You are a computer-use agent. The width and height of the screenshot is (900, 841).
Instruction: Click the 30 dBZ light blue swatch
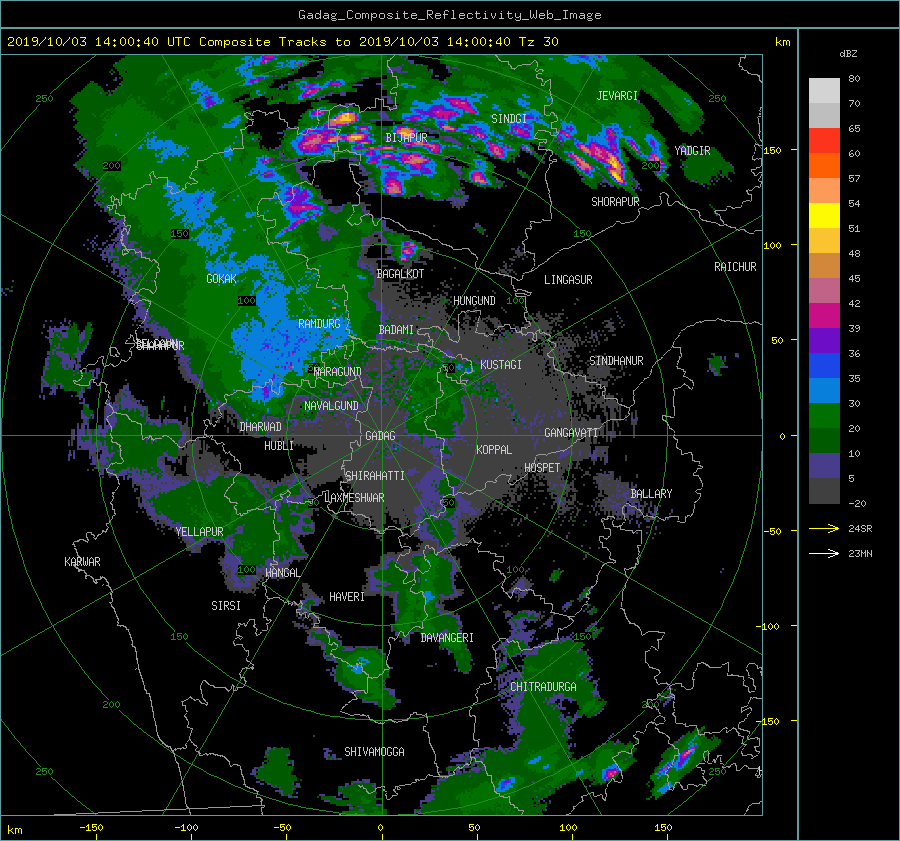coord(824,391)
